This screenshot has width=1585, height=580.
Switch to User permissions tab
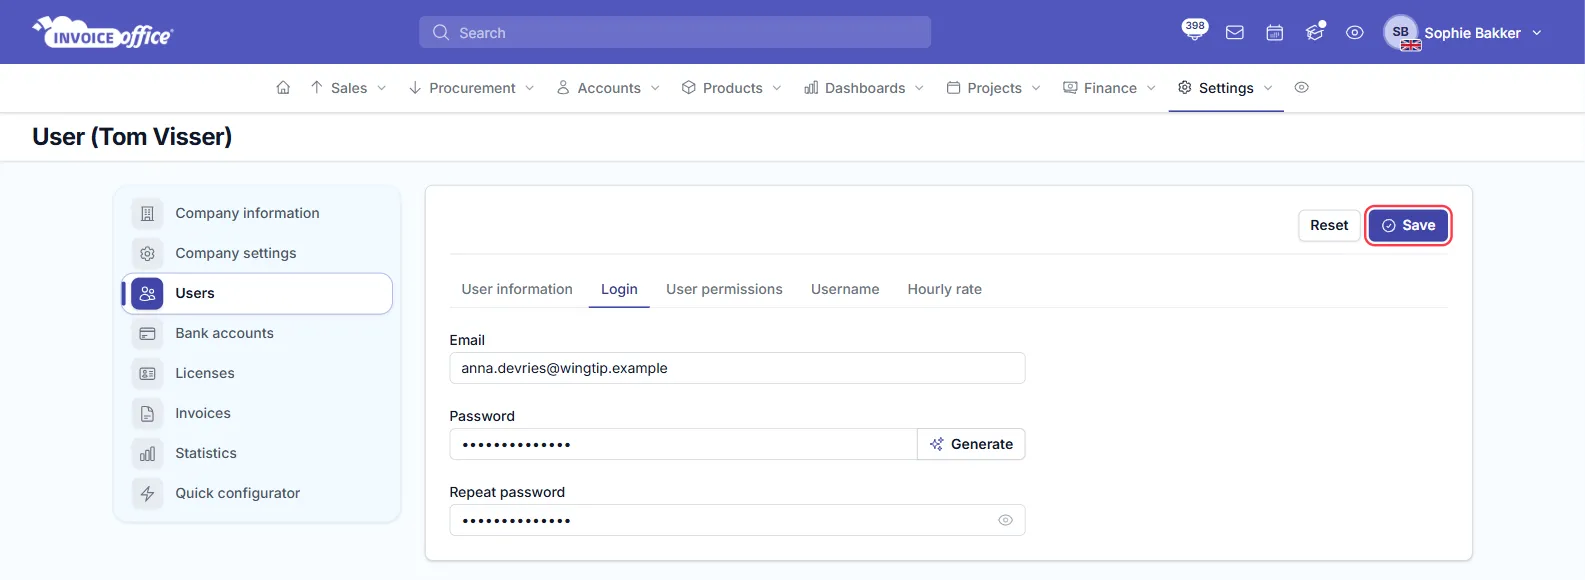pyautogui.click(x=724, y=289)
